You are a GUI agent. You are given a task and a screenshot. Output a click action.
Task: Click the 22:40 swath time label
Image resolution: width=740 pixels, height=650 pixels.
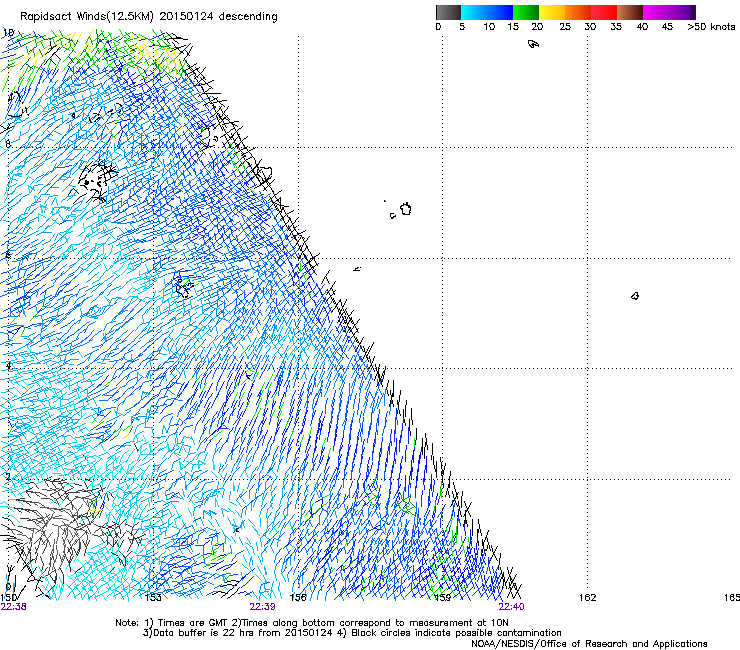pyautogui.click(x=512, y=607)
